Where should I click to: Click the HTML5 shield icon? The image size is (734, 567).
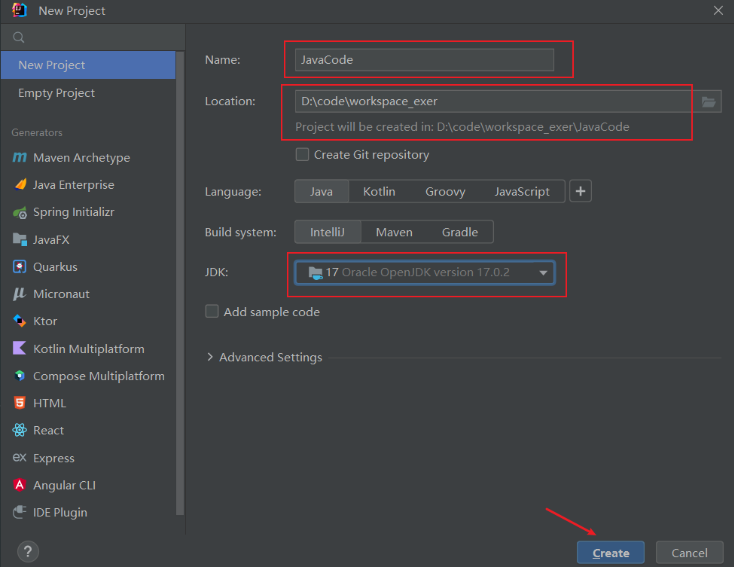click(x=20, y=403)
